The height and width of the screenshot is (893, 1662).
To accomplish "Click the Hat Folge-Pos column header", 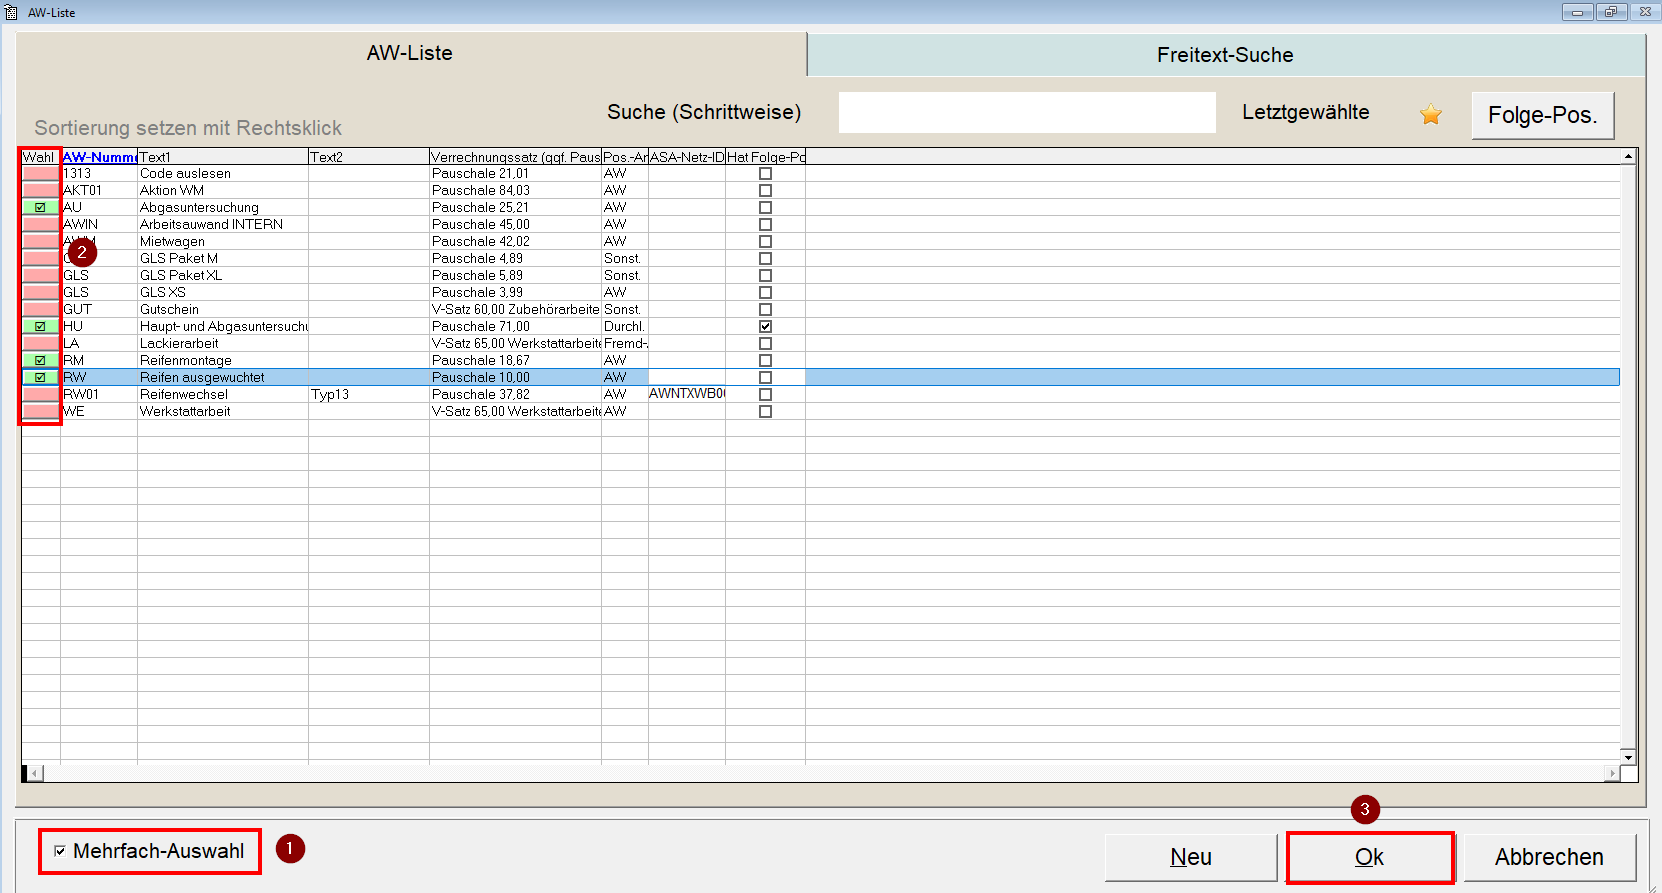I will [765, 157].
